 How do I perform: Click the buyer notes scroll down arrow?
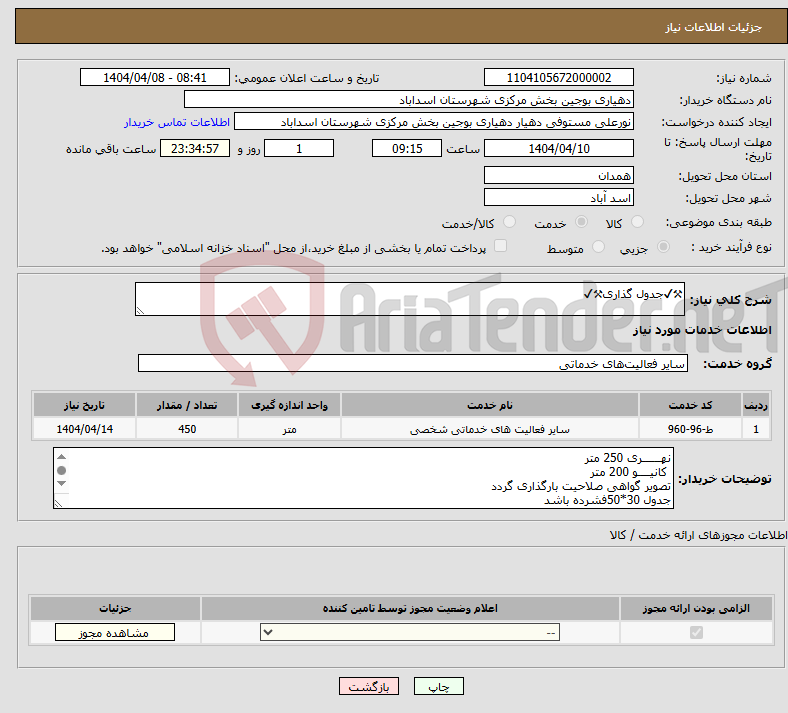click(61, 483)
